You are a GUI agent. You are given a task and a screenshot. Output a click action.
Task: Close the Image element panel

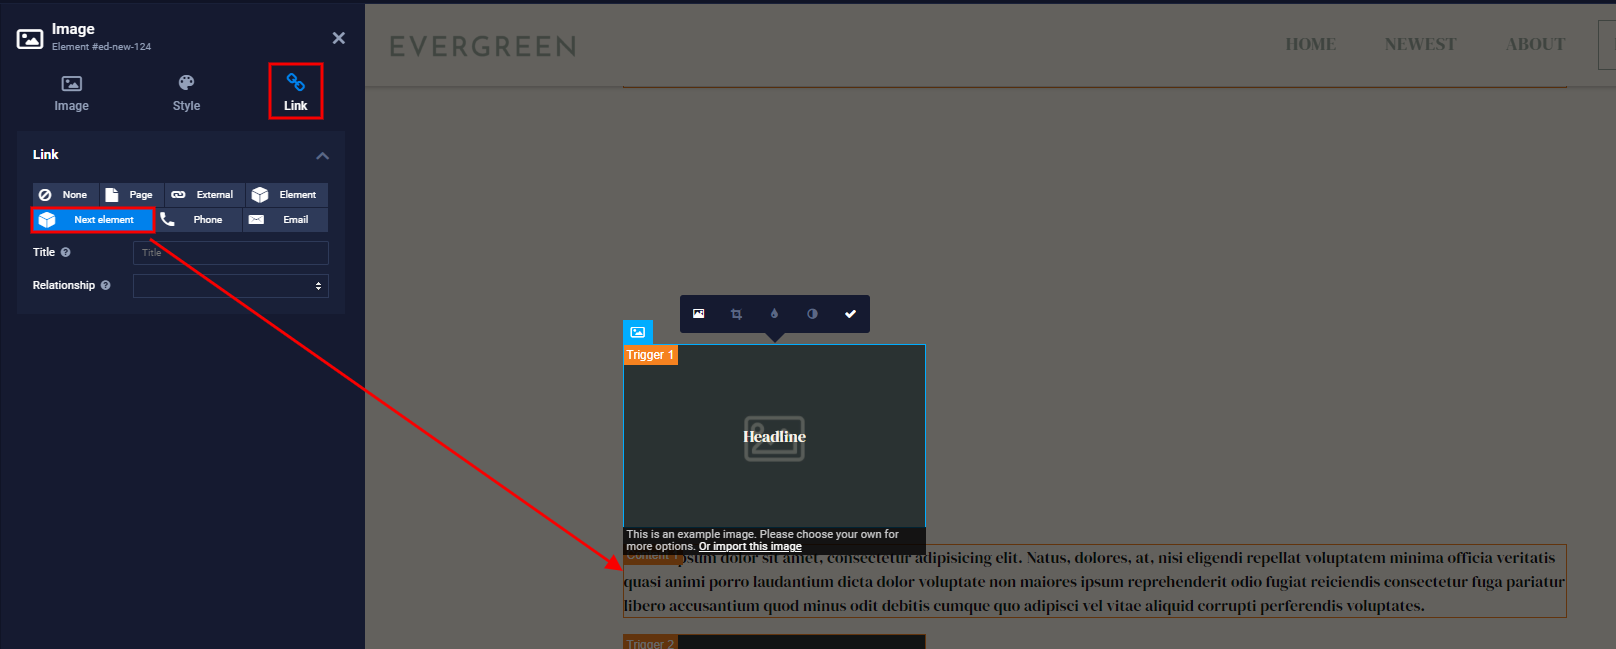339,38
